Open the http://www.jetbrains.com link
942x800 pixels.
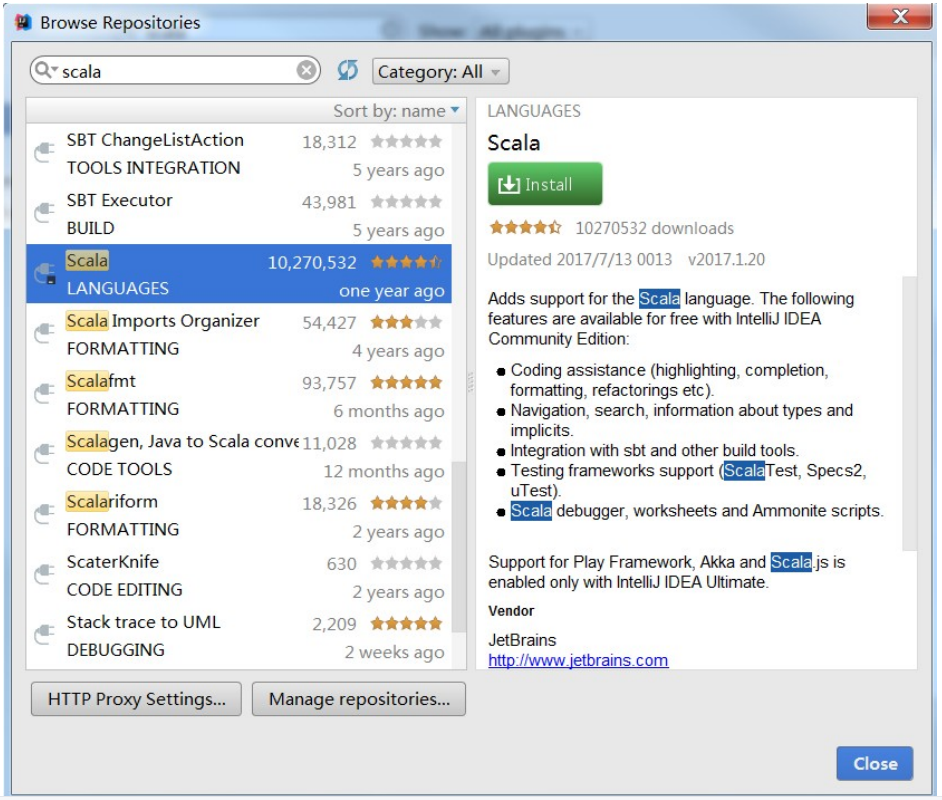(578, 660)
